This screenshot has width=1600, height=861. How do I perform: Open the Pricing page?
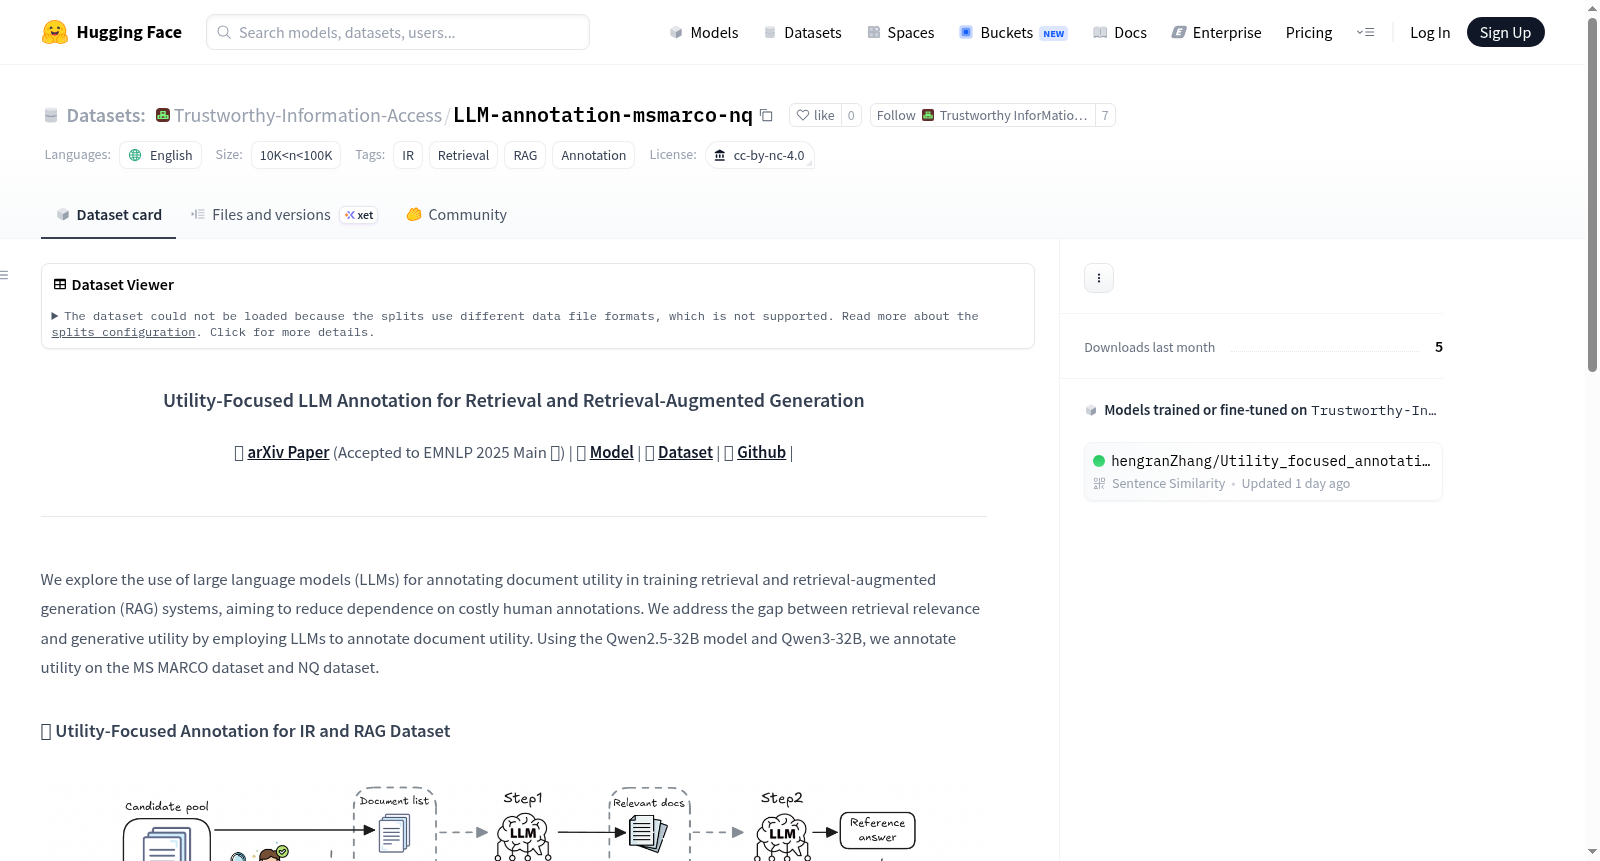tap(1309, 32)
